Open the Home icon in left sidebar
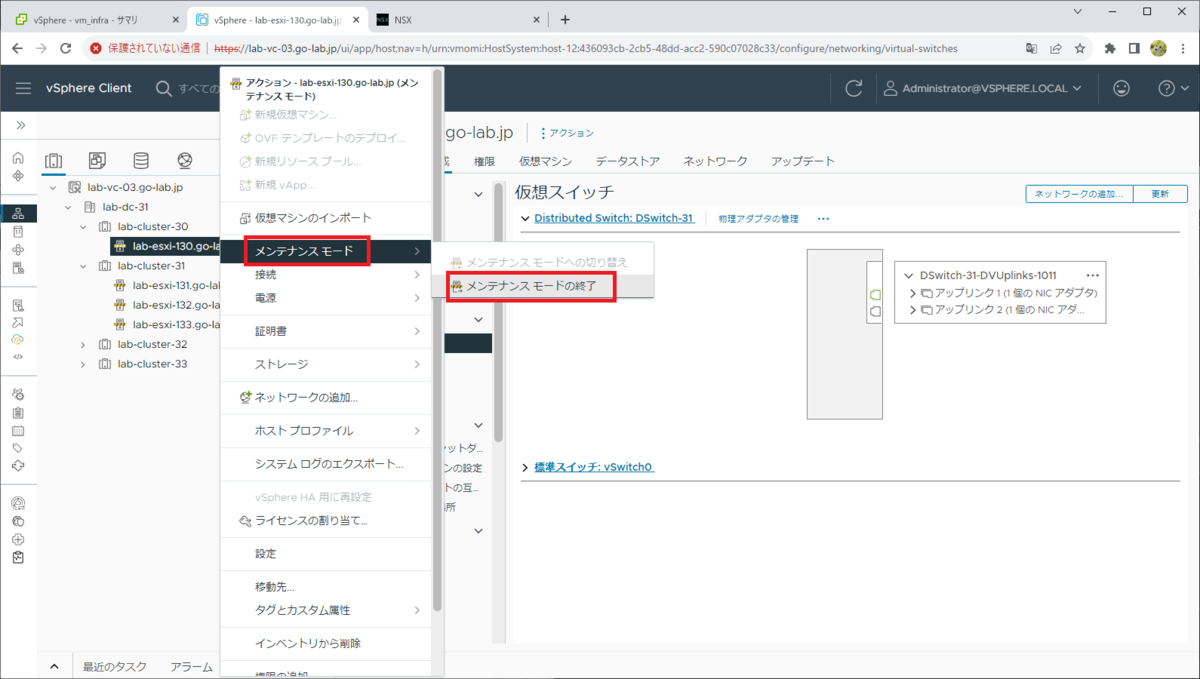Image resolution: width=1200 pixels, height=679 pixels. [18, 158]
